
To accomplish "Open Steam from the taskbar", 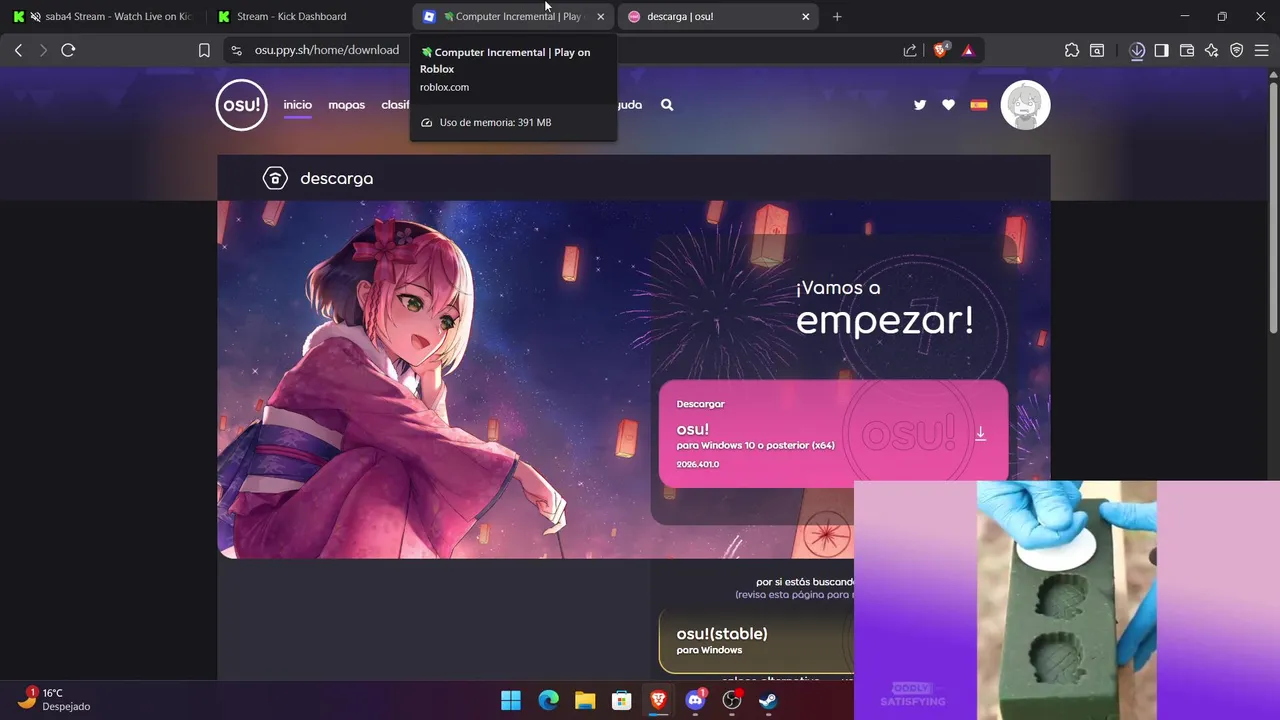I will click(x=768, y=700).
